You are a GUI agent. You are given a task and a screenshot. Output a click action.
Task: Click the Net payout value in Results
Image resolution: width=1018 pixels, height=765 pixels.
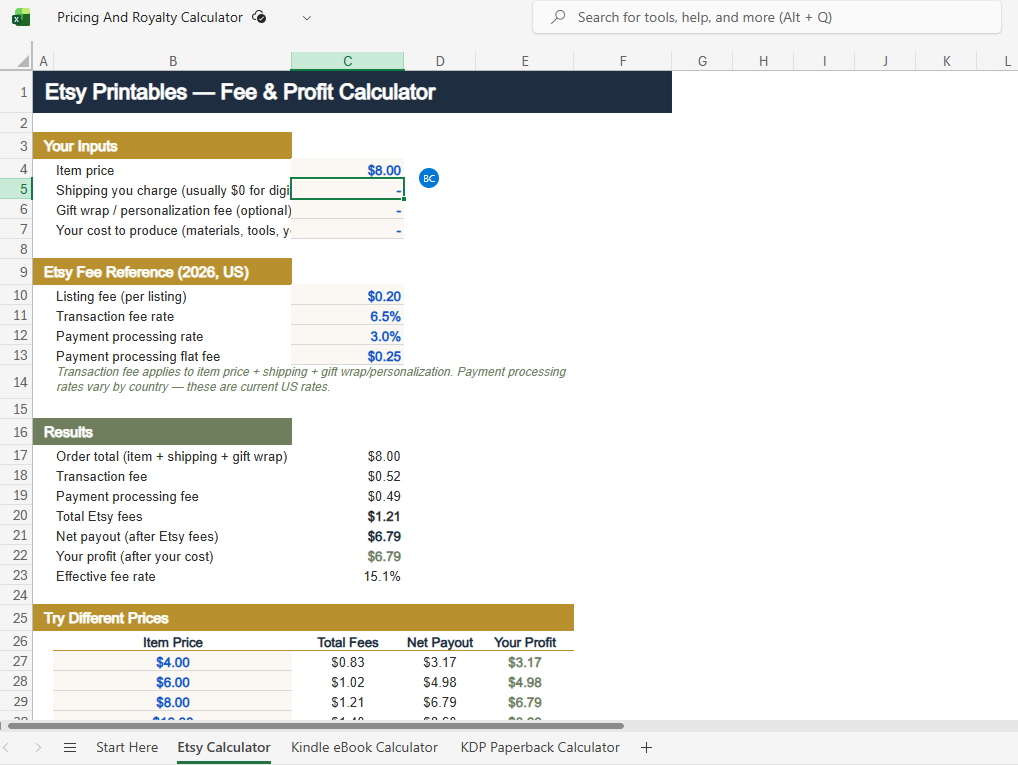384,536
